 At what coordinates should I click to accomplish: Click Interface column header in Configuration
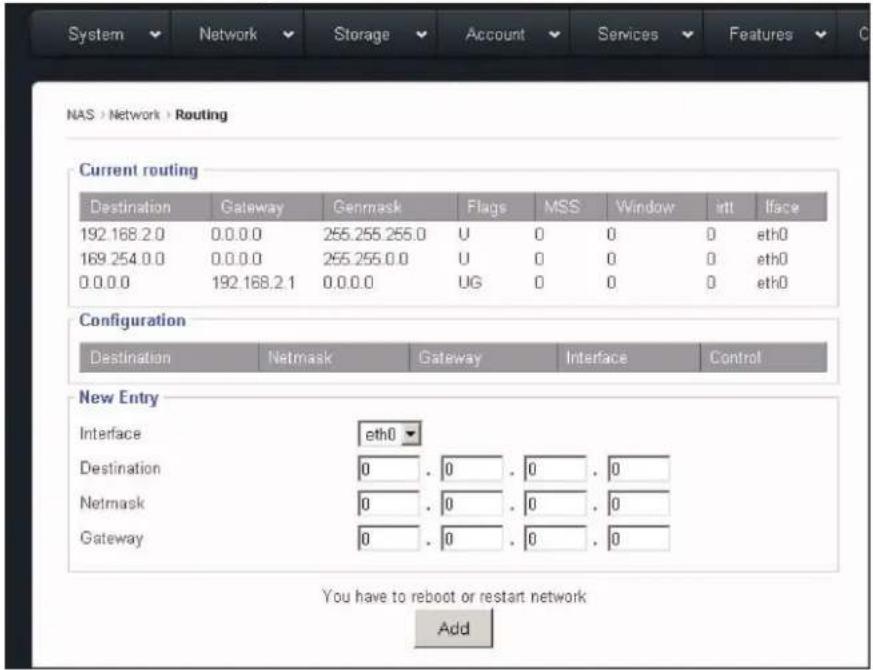click(628, 358)
